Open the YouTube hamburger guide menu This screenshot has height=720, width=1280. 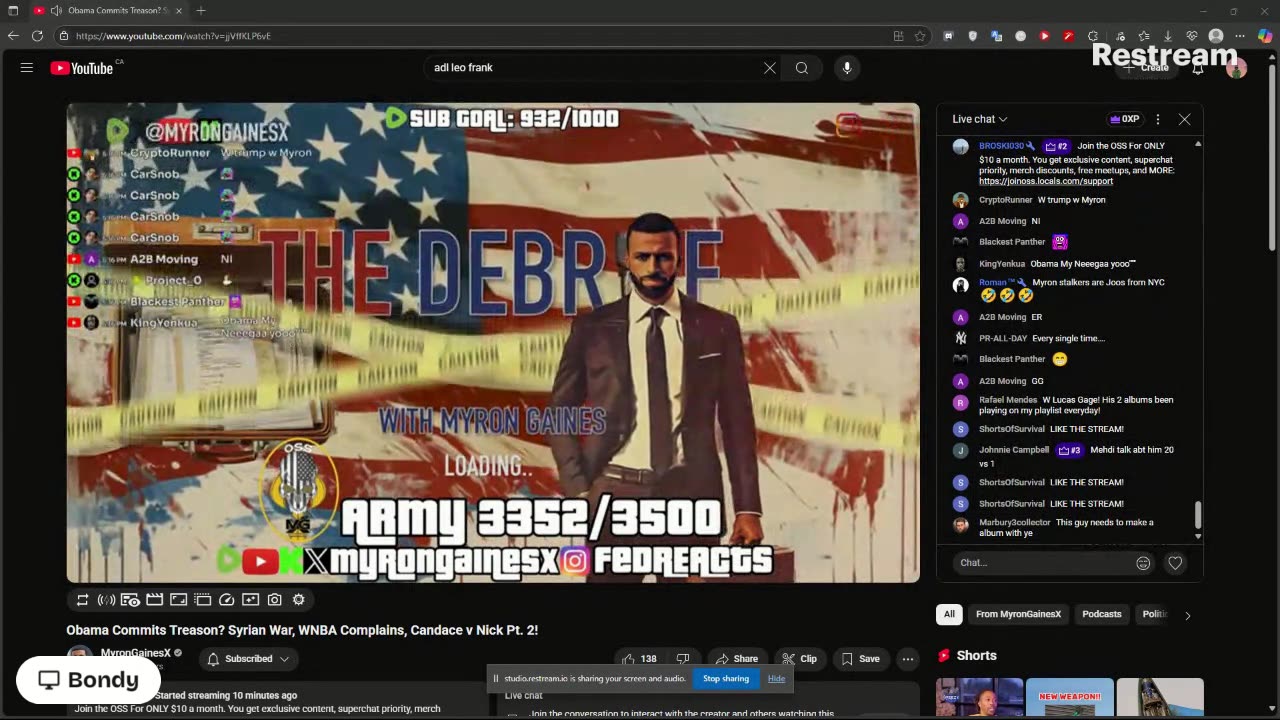pyautogui.click(x=27, y=68)
